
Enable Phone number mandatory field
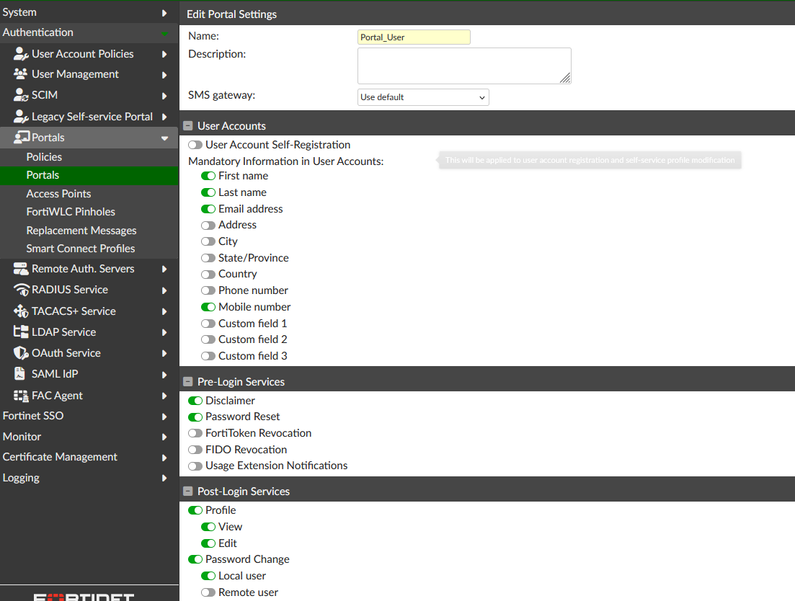[208, 291]
